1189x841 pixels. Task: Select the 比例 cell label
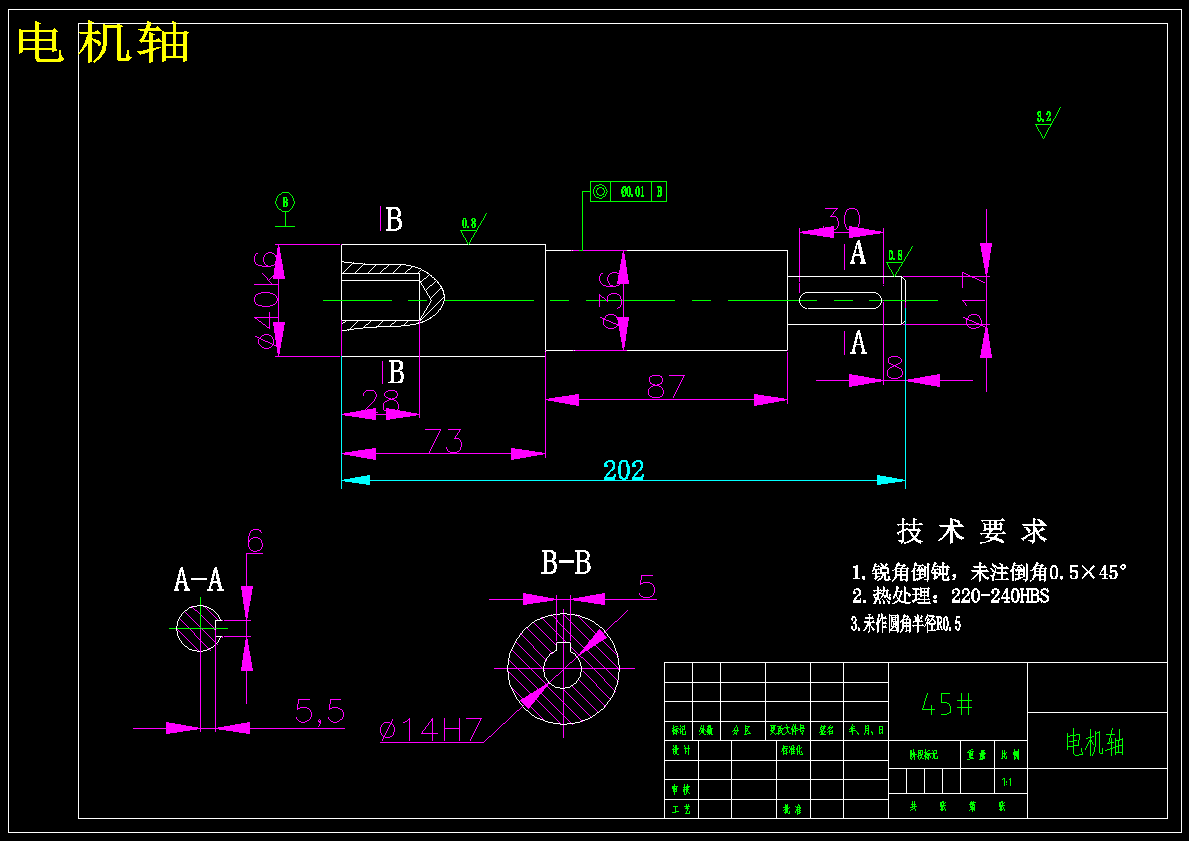[1011, 755]
